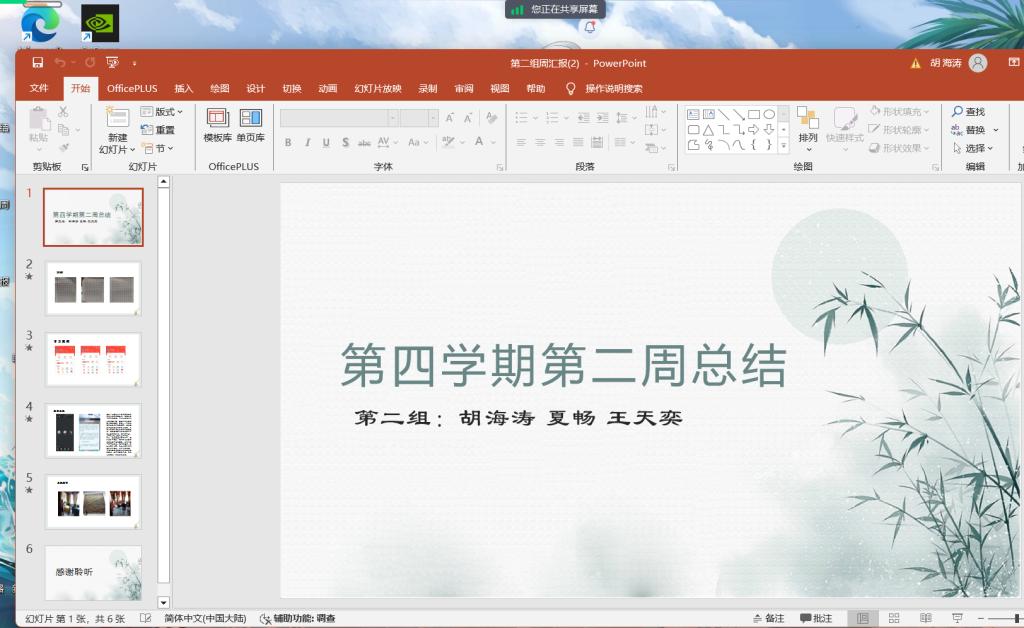Image resolution: width=1024 pixels, height=628 pixels.
Task: Click the 辅助功能: 调查 accessibility status
Action: (298, 619)
